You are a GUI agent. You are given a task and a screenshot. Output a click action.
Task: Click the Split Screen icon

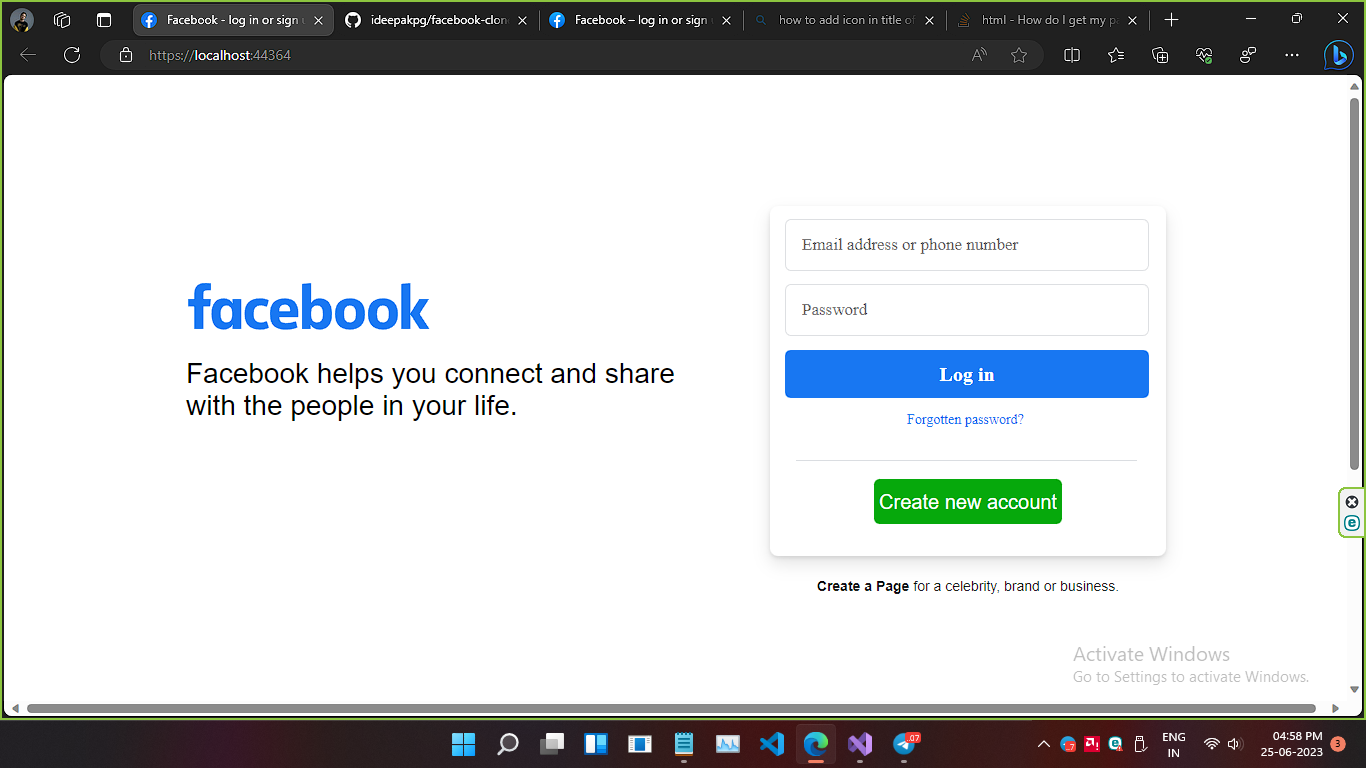coord(1071,55)
